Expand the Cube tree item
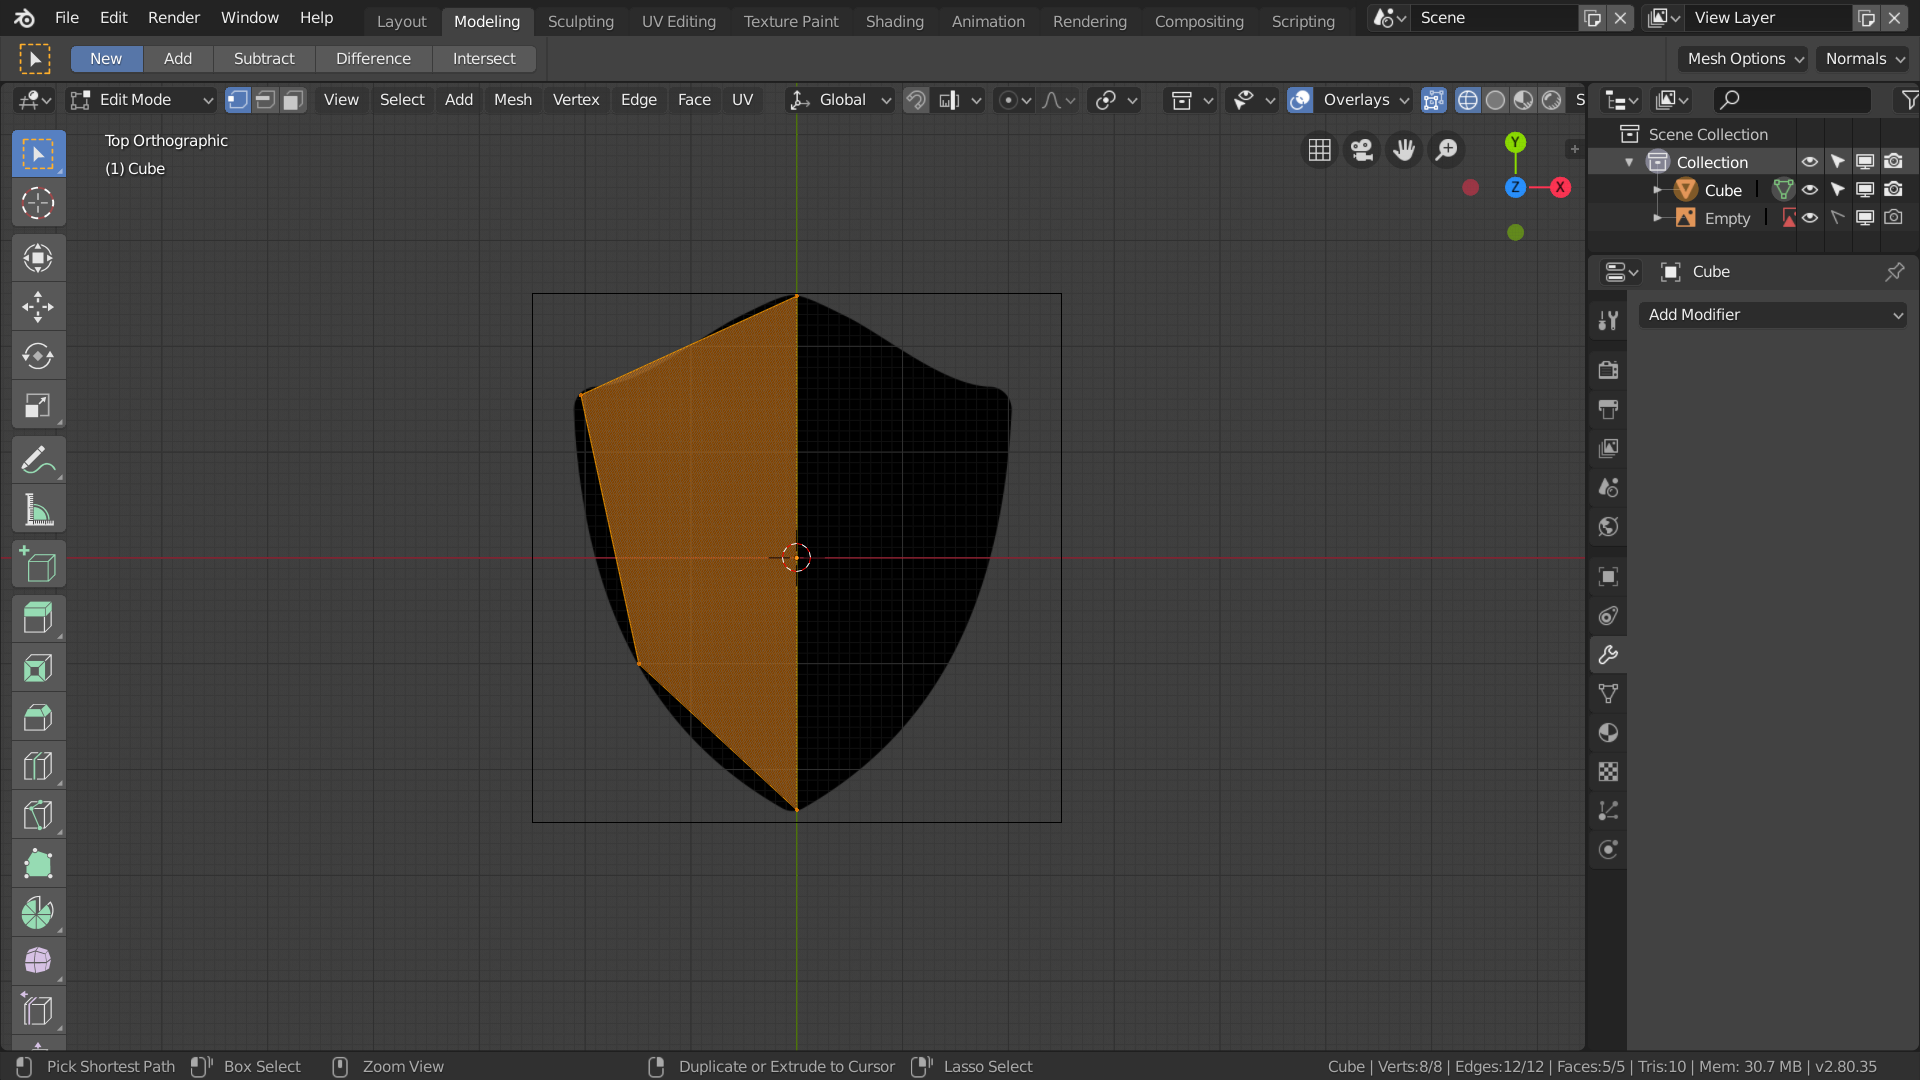Image resolution: width=1920 pixels, height=1080 pixels. coord(1657,190)
